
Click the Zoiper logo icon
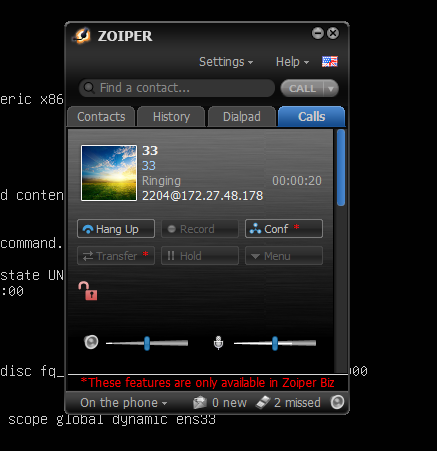pos(82,36)
